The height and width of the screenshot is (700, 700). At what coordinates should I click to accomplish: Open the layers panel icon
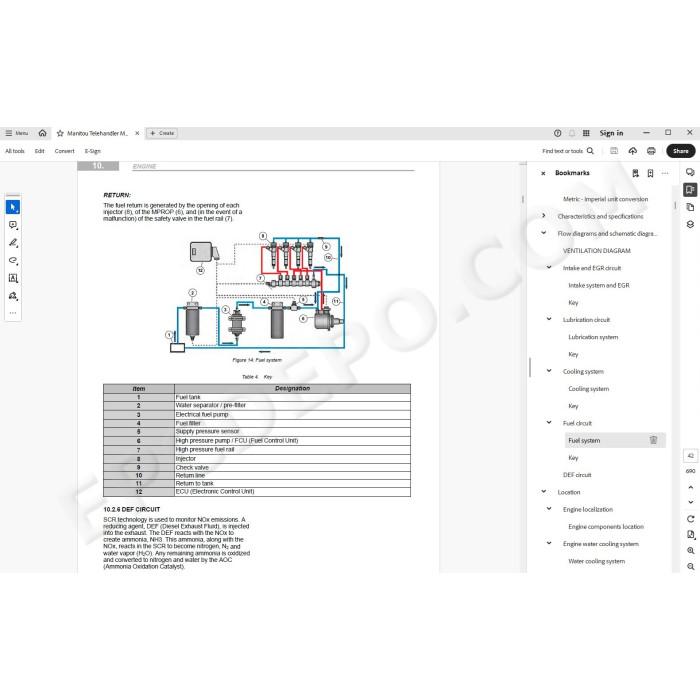[x=690, y=224]
